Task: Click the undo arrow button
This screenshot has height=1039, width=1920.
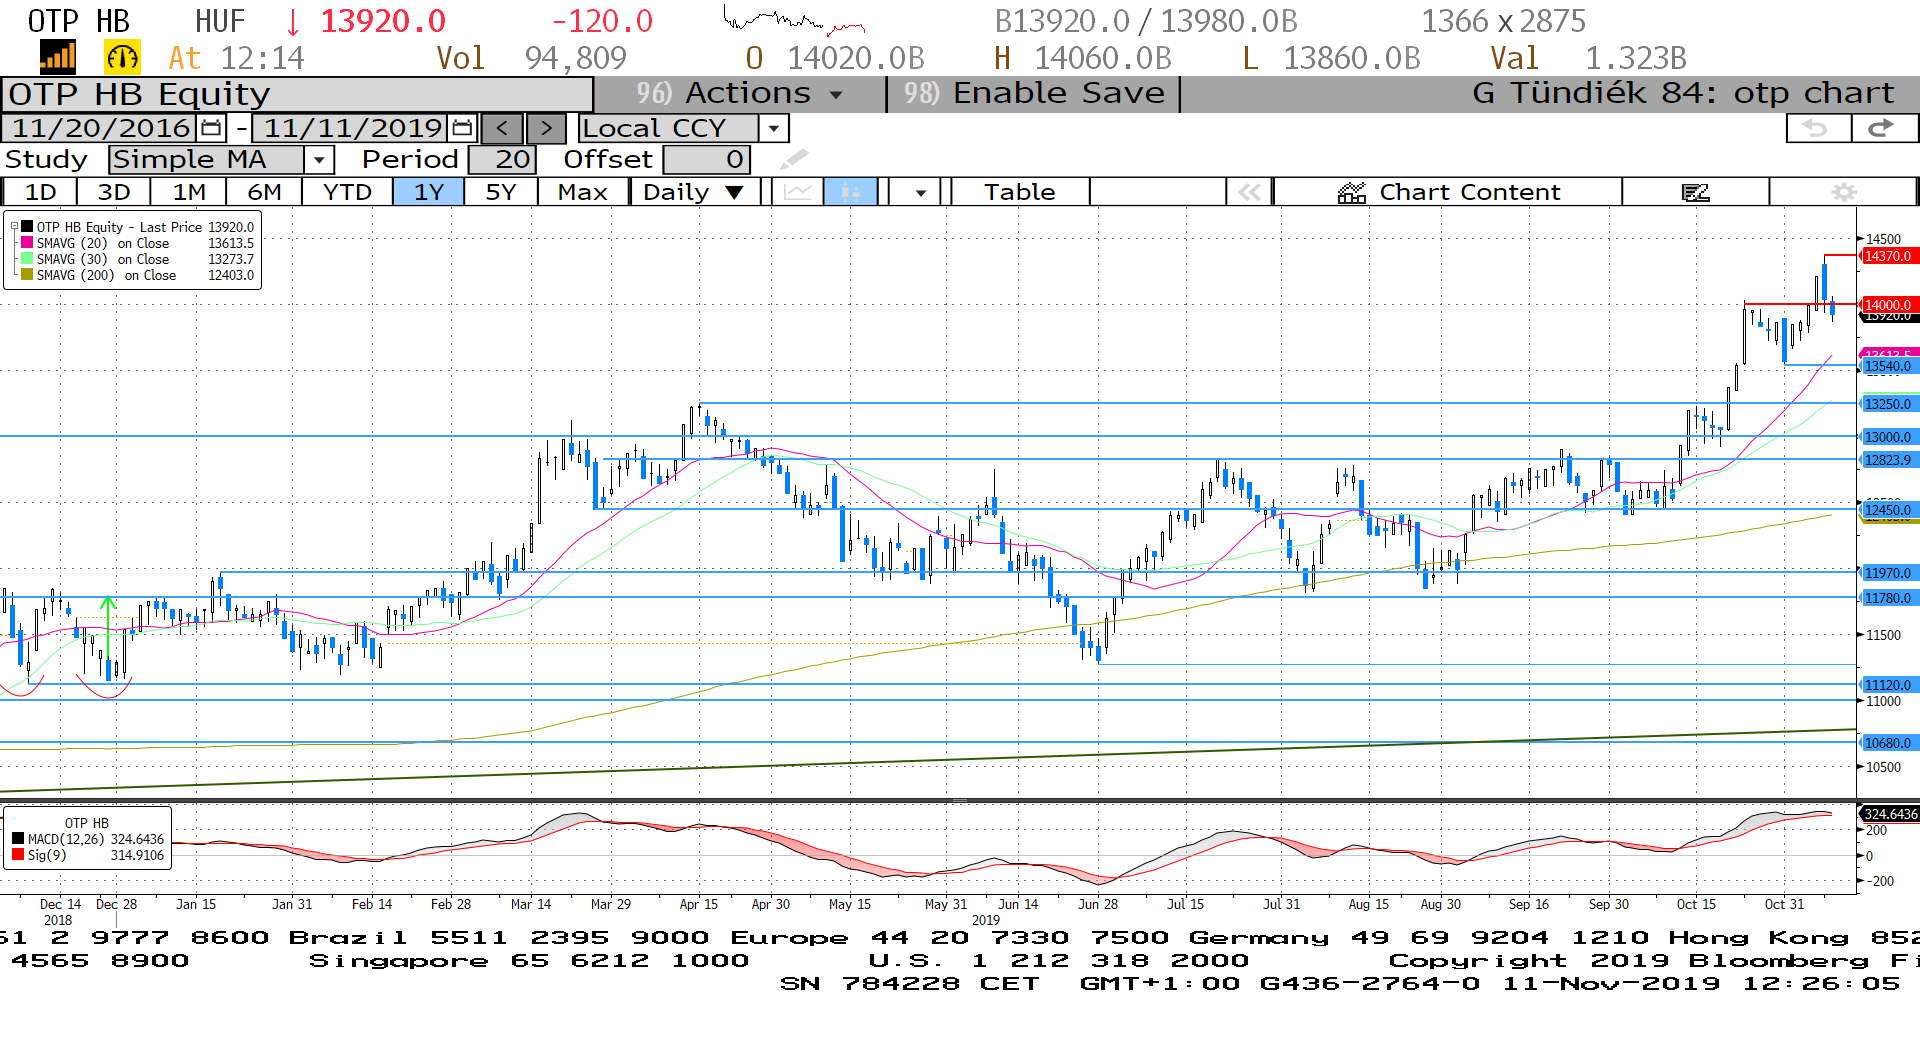Action: [x=1817, y=128]
